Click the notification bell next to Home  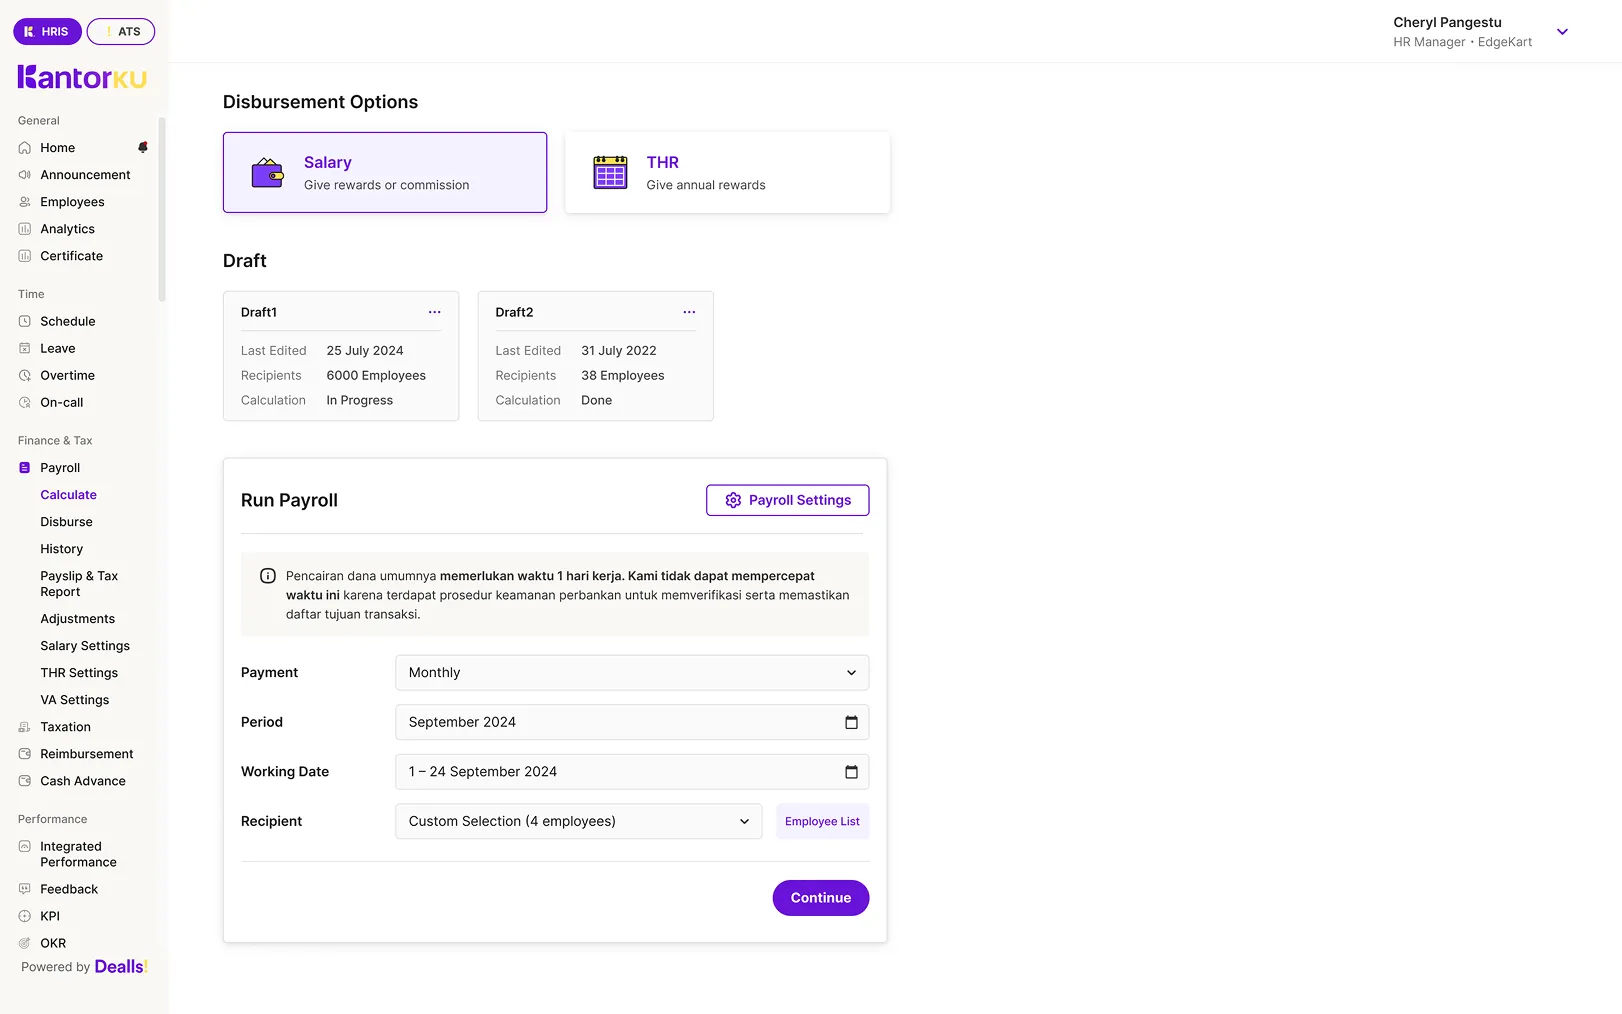[x=143, y=147]
